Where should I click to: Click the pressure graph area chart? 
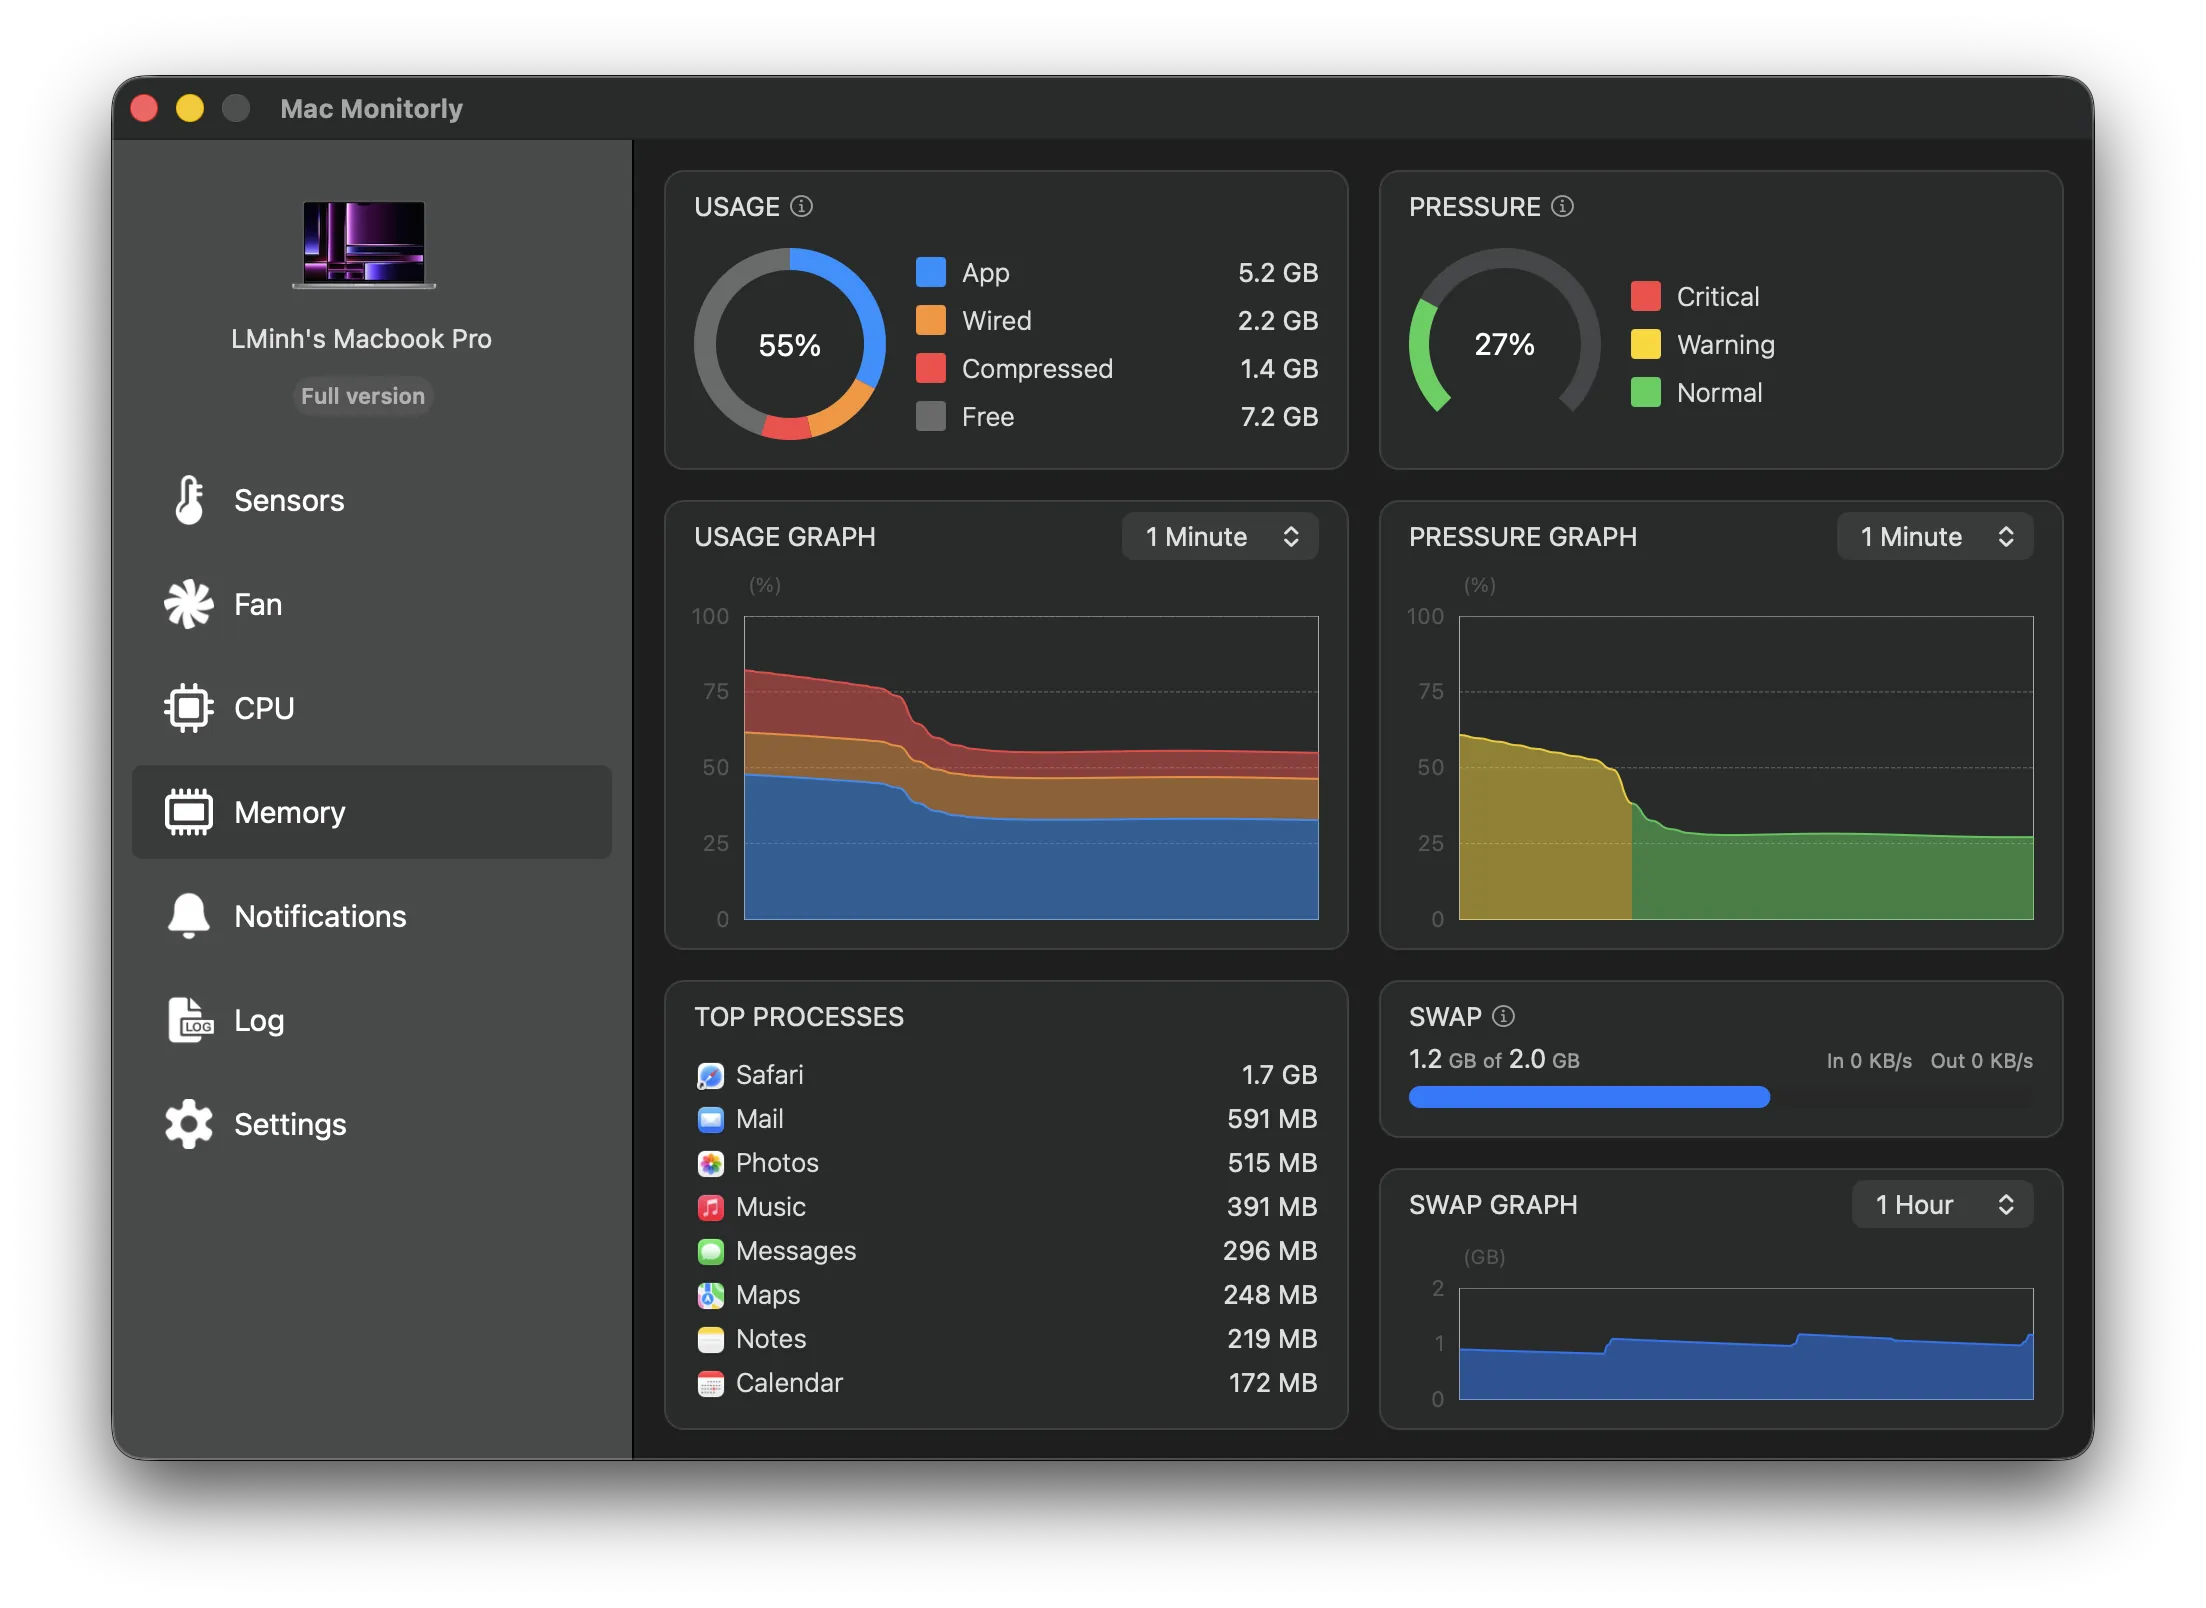tap(1746, 768)
